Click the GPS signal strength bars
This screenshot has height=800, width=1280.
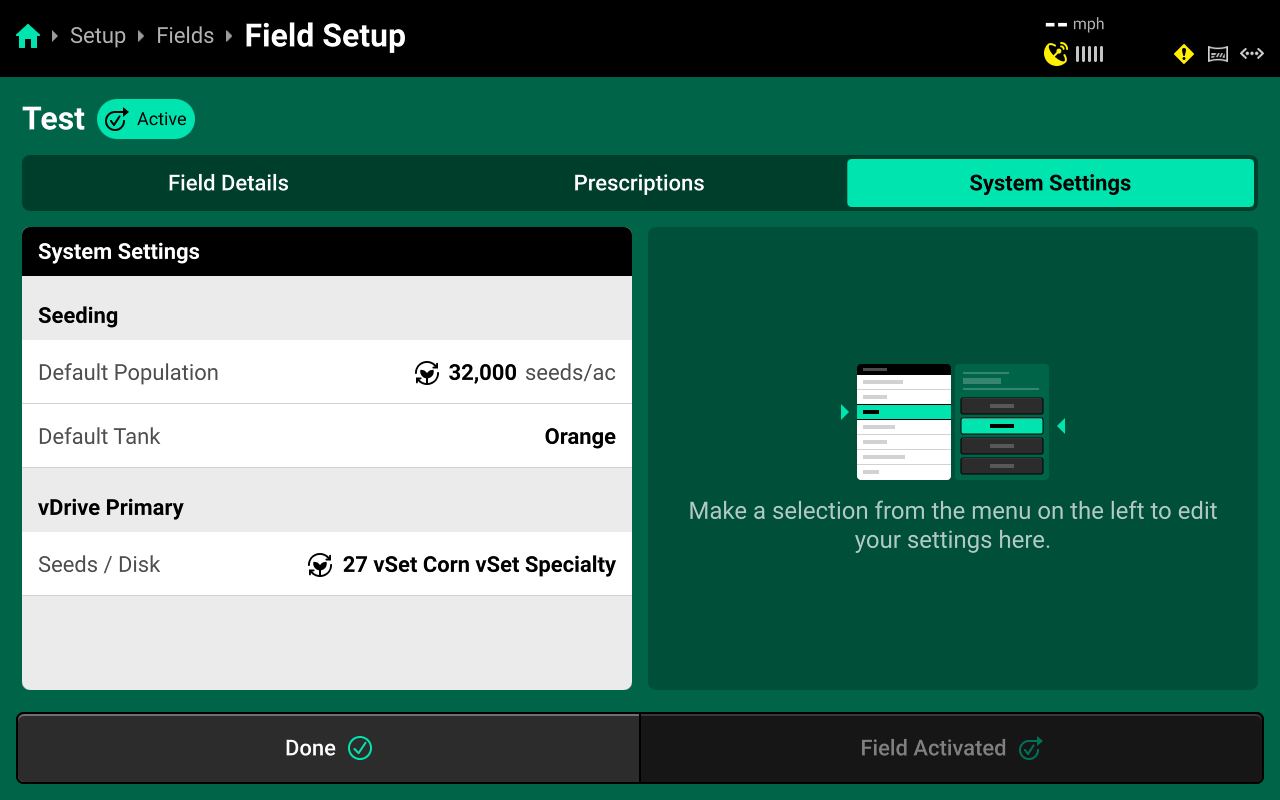[x=1090, y=54]
